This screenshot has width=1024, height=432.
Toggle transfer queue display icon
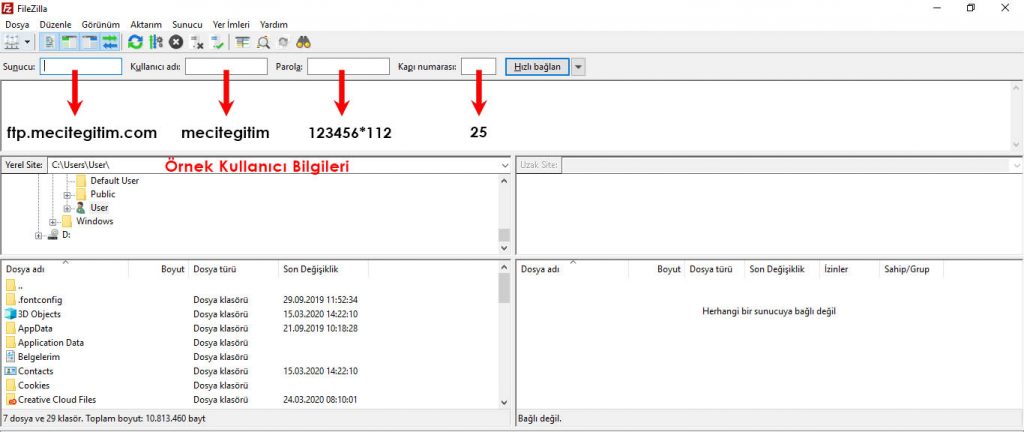pos(110,42)
